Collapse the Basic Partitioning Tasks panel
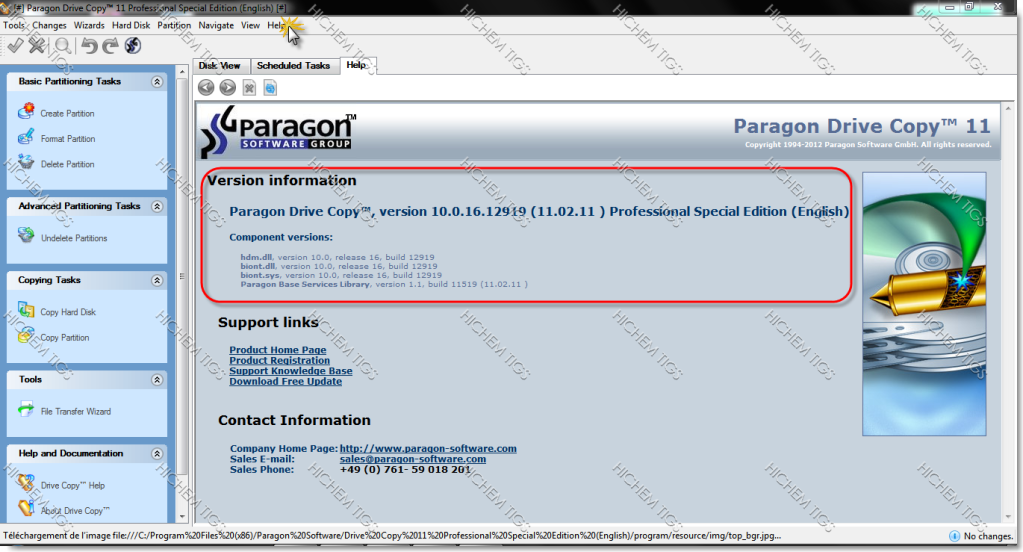Screen dimensions: 1023x552 [x=157, y=82]
